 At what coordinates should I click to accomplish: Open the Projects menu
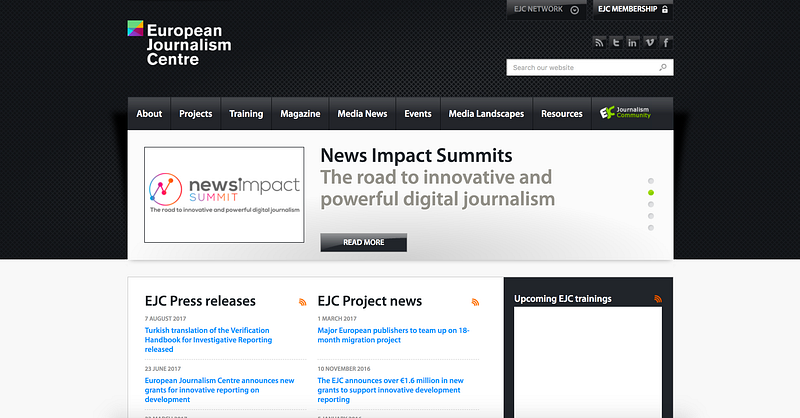click(195, 114)
